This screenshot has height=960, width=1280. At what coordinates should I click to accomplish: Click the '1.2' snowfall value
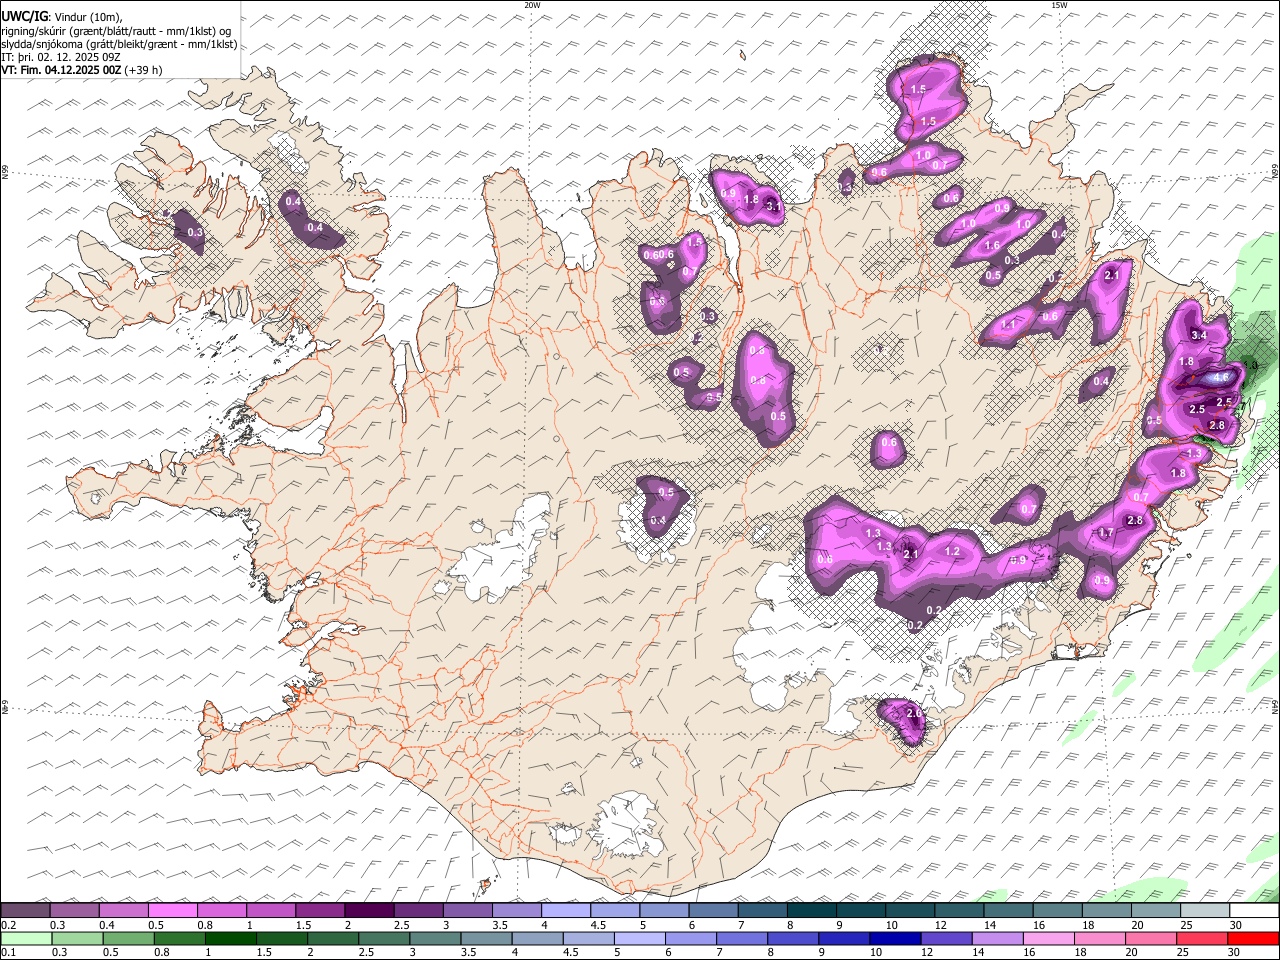(952, 551)
